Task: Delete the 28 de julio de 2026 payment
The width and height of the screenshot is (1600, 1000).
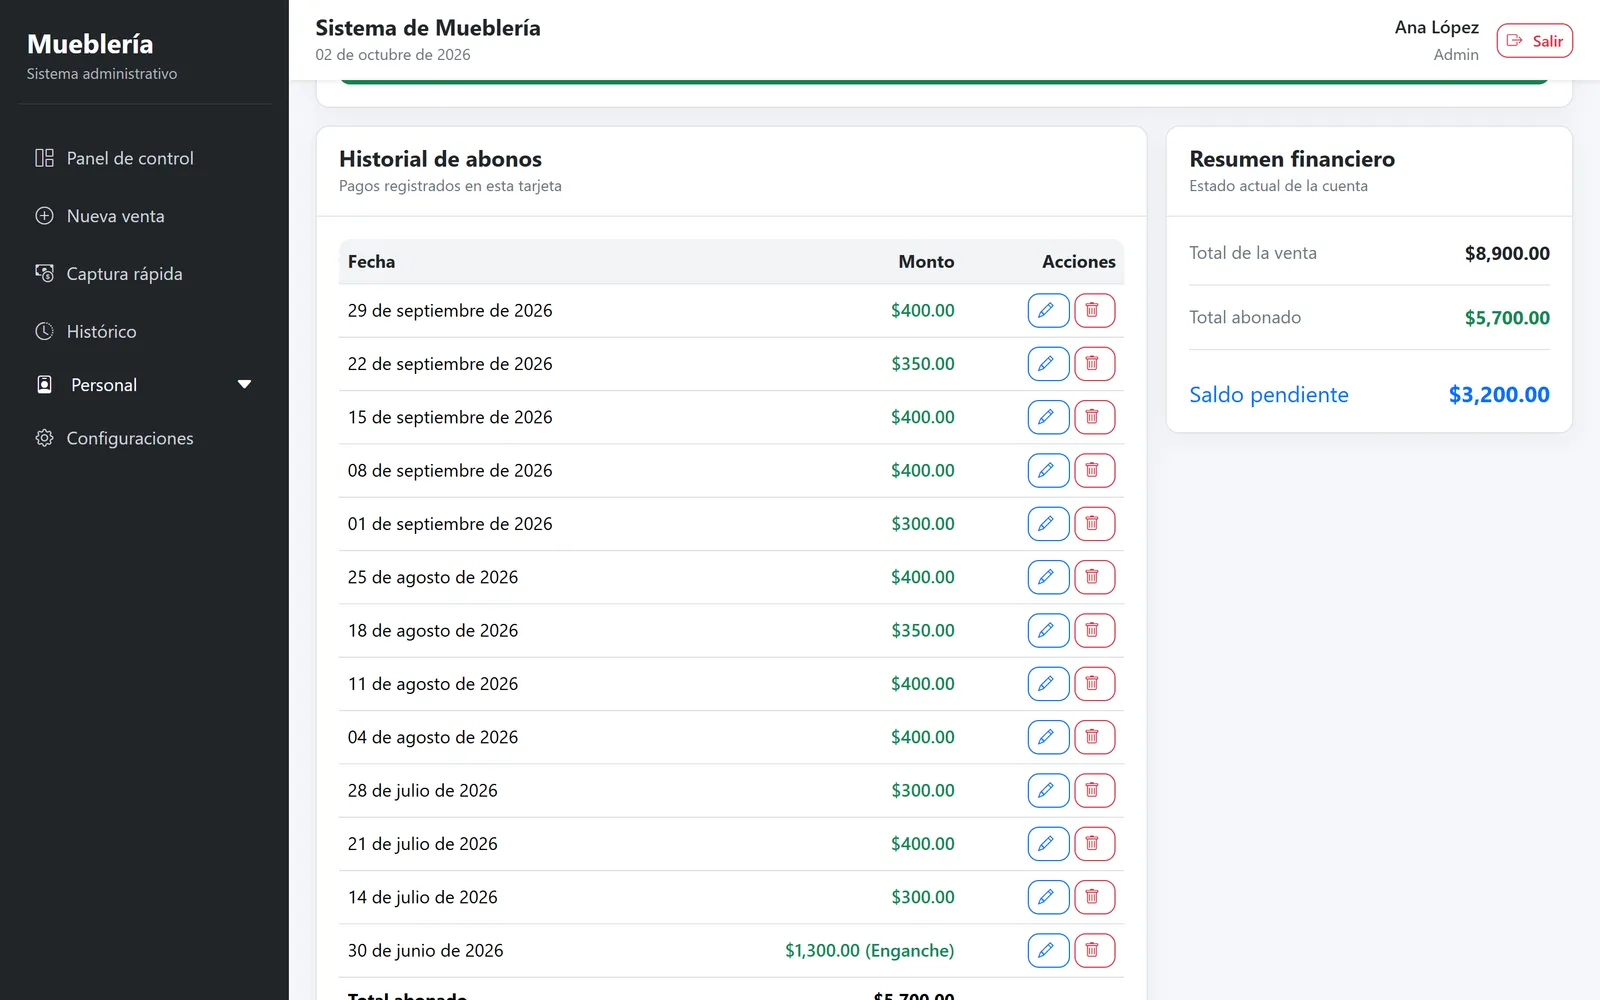Action: point(1094,791)
